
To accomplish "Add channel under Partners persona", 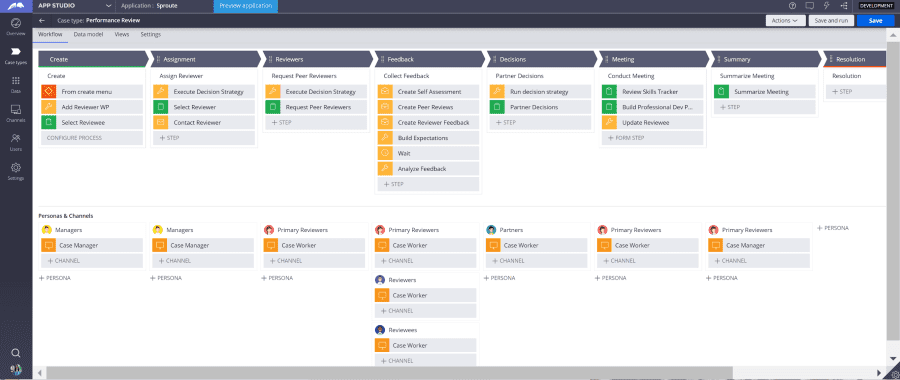I will click(x=537, y=261).
